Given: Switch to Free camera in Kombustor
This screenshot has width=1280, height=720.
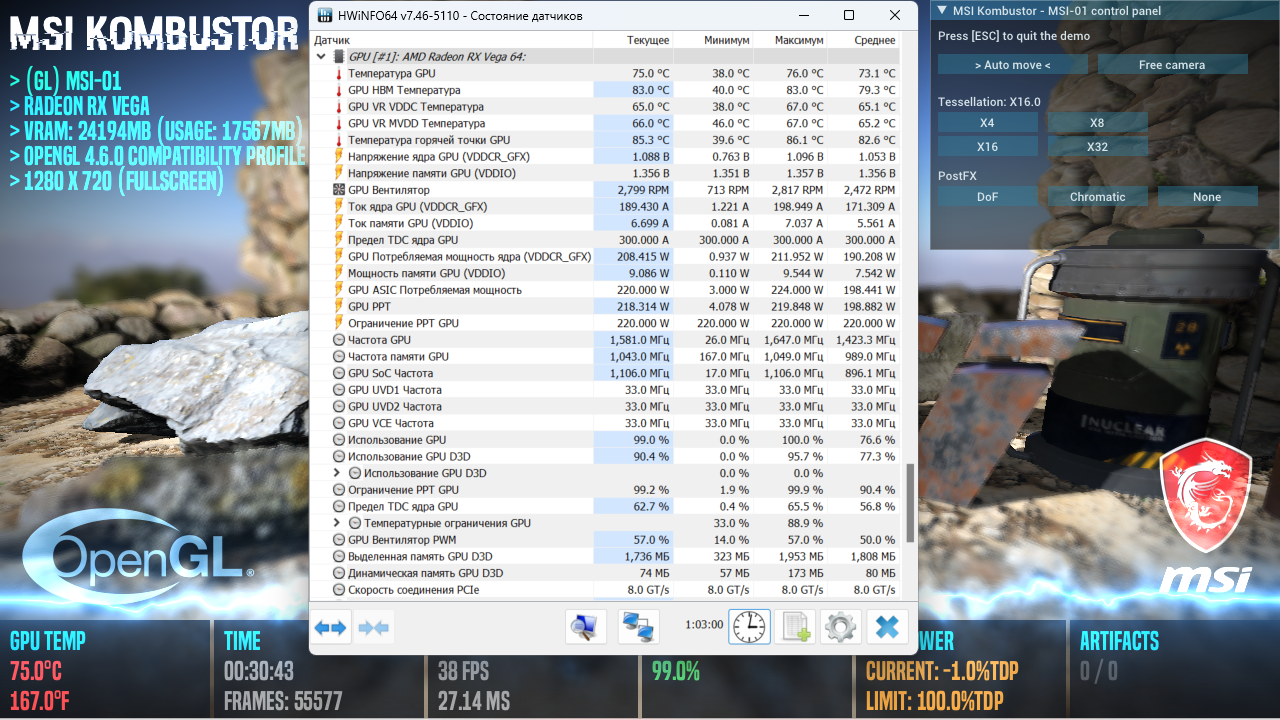Looking at the screenshot, I should (1172, 65).
